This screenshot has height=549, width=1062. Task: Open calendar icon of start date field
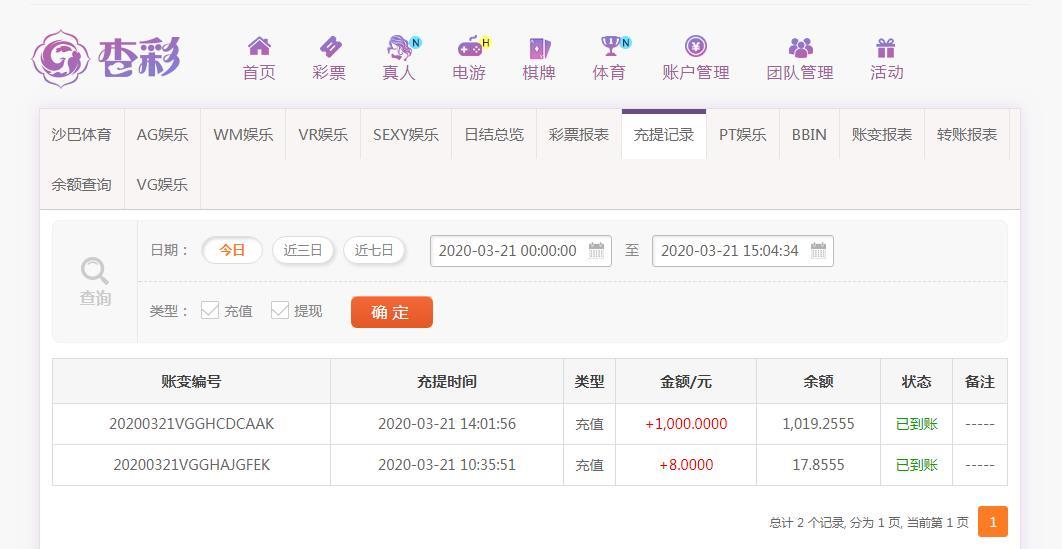(596, 250)
